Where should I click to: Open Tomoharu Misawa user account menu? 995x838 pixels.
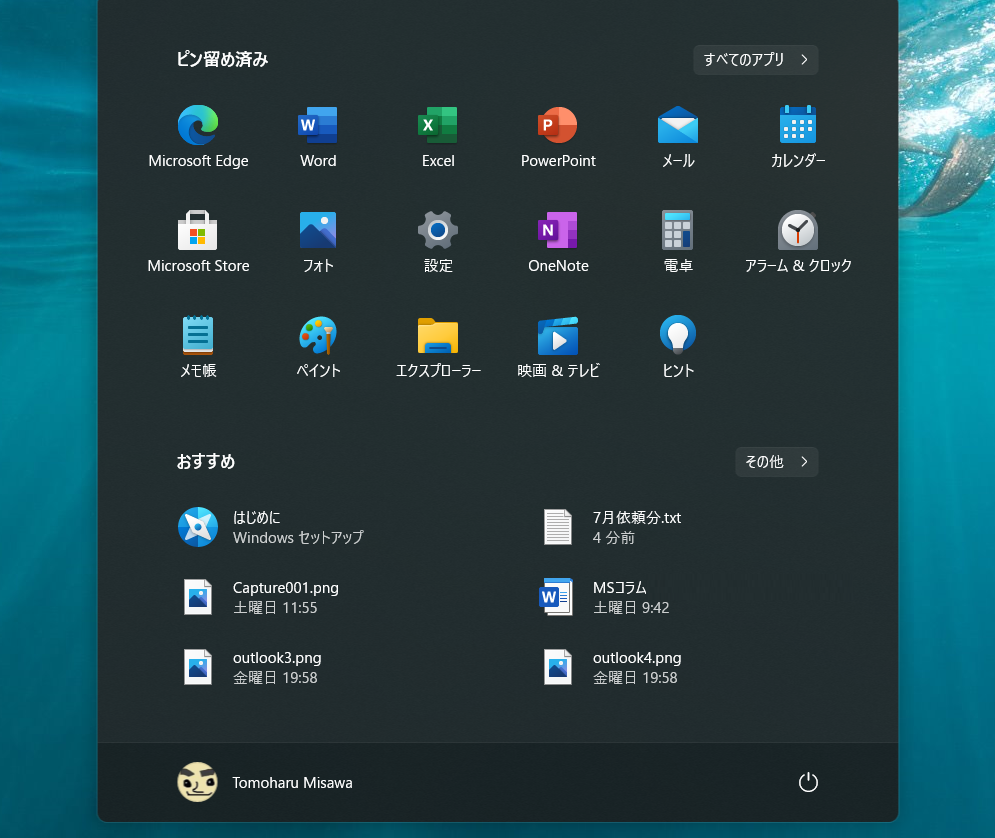click(x=265, y=782)
